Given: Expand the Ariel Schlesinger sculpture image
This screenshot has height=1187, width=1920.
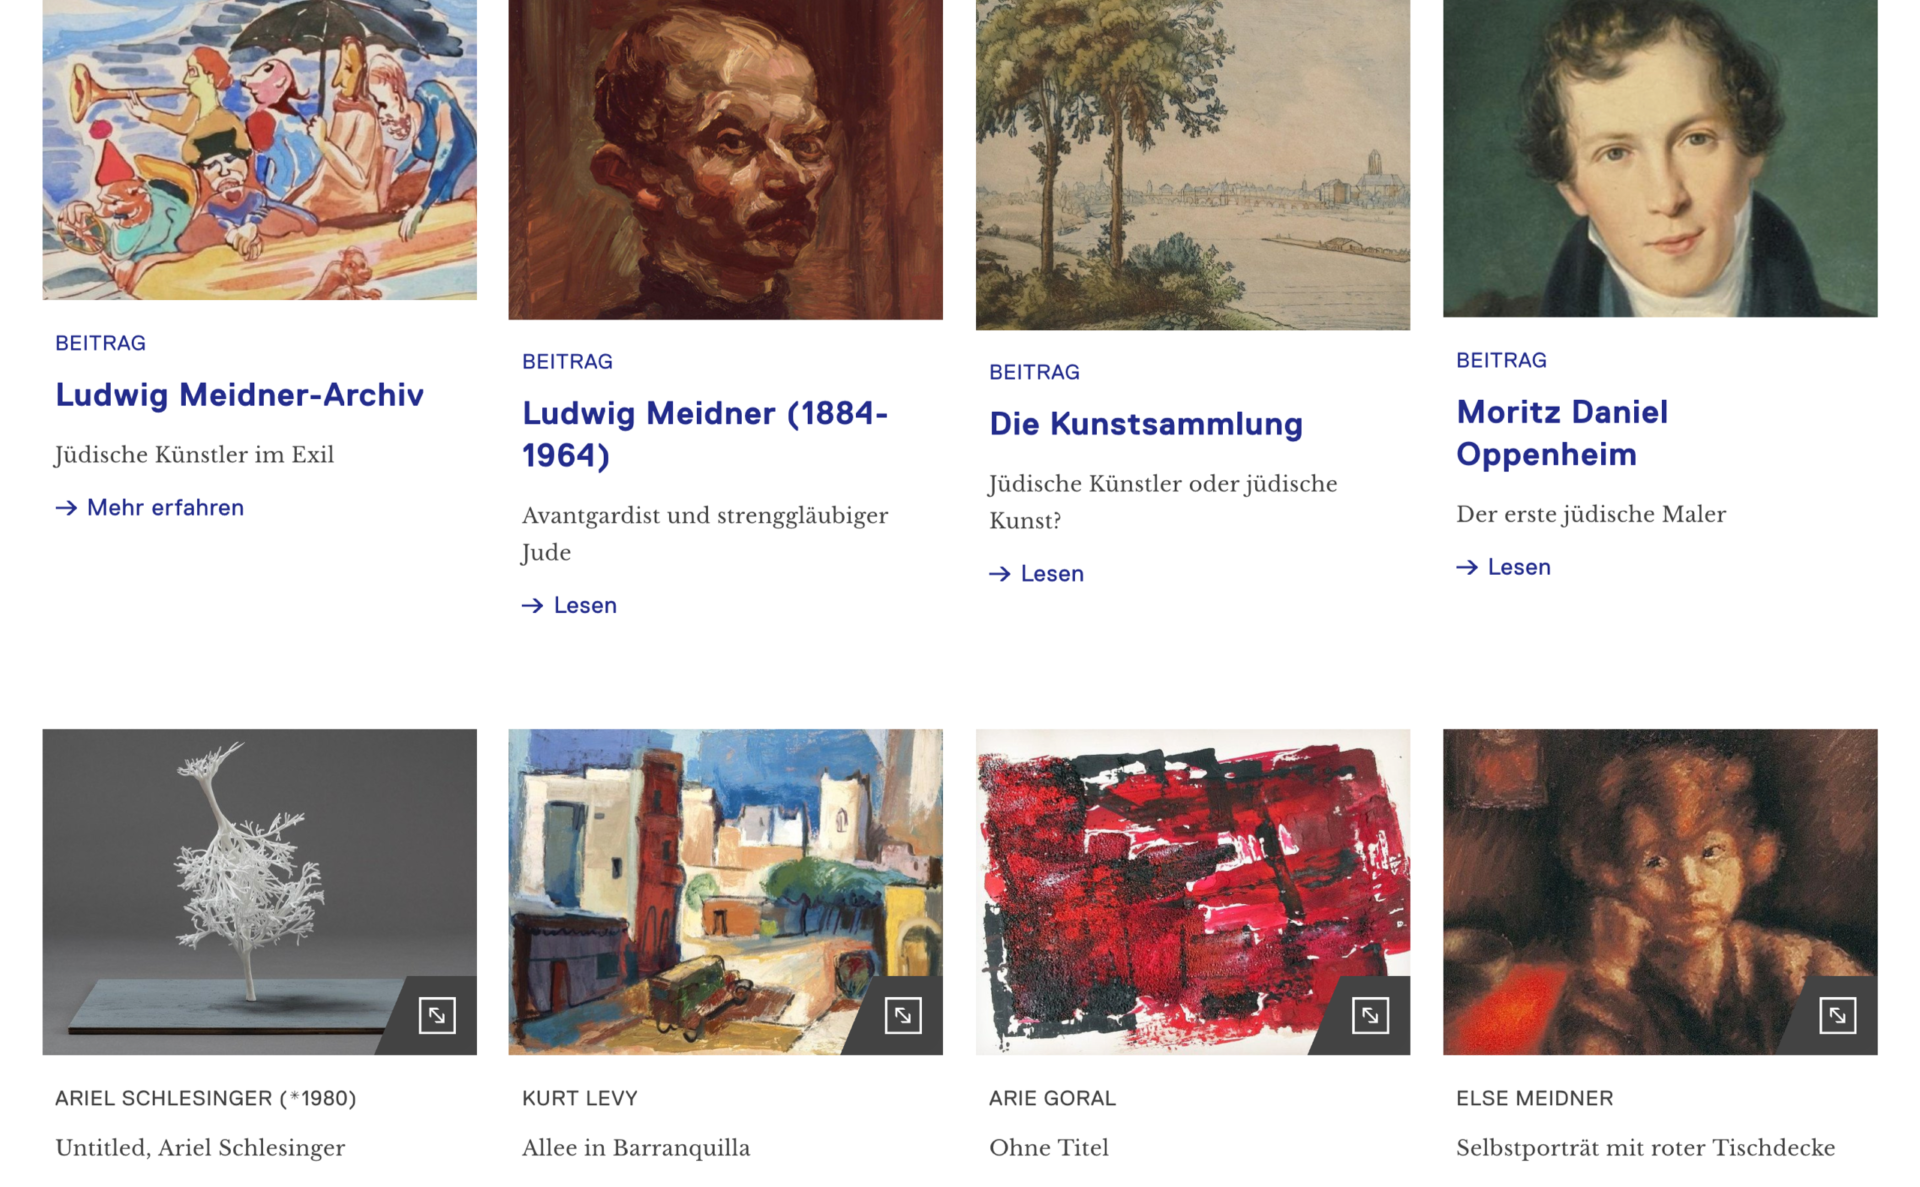Looking at the screenshot, I should tap(437, 1015).
